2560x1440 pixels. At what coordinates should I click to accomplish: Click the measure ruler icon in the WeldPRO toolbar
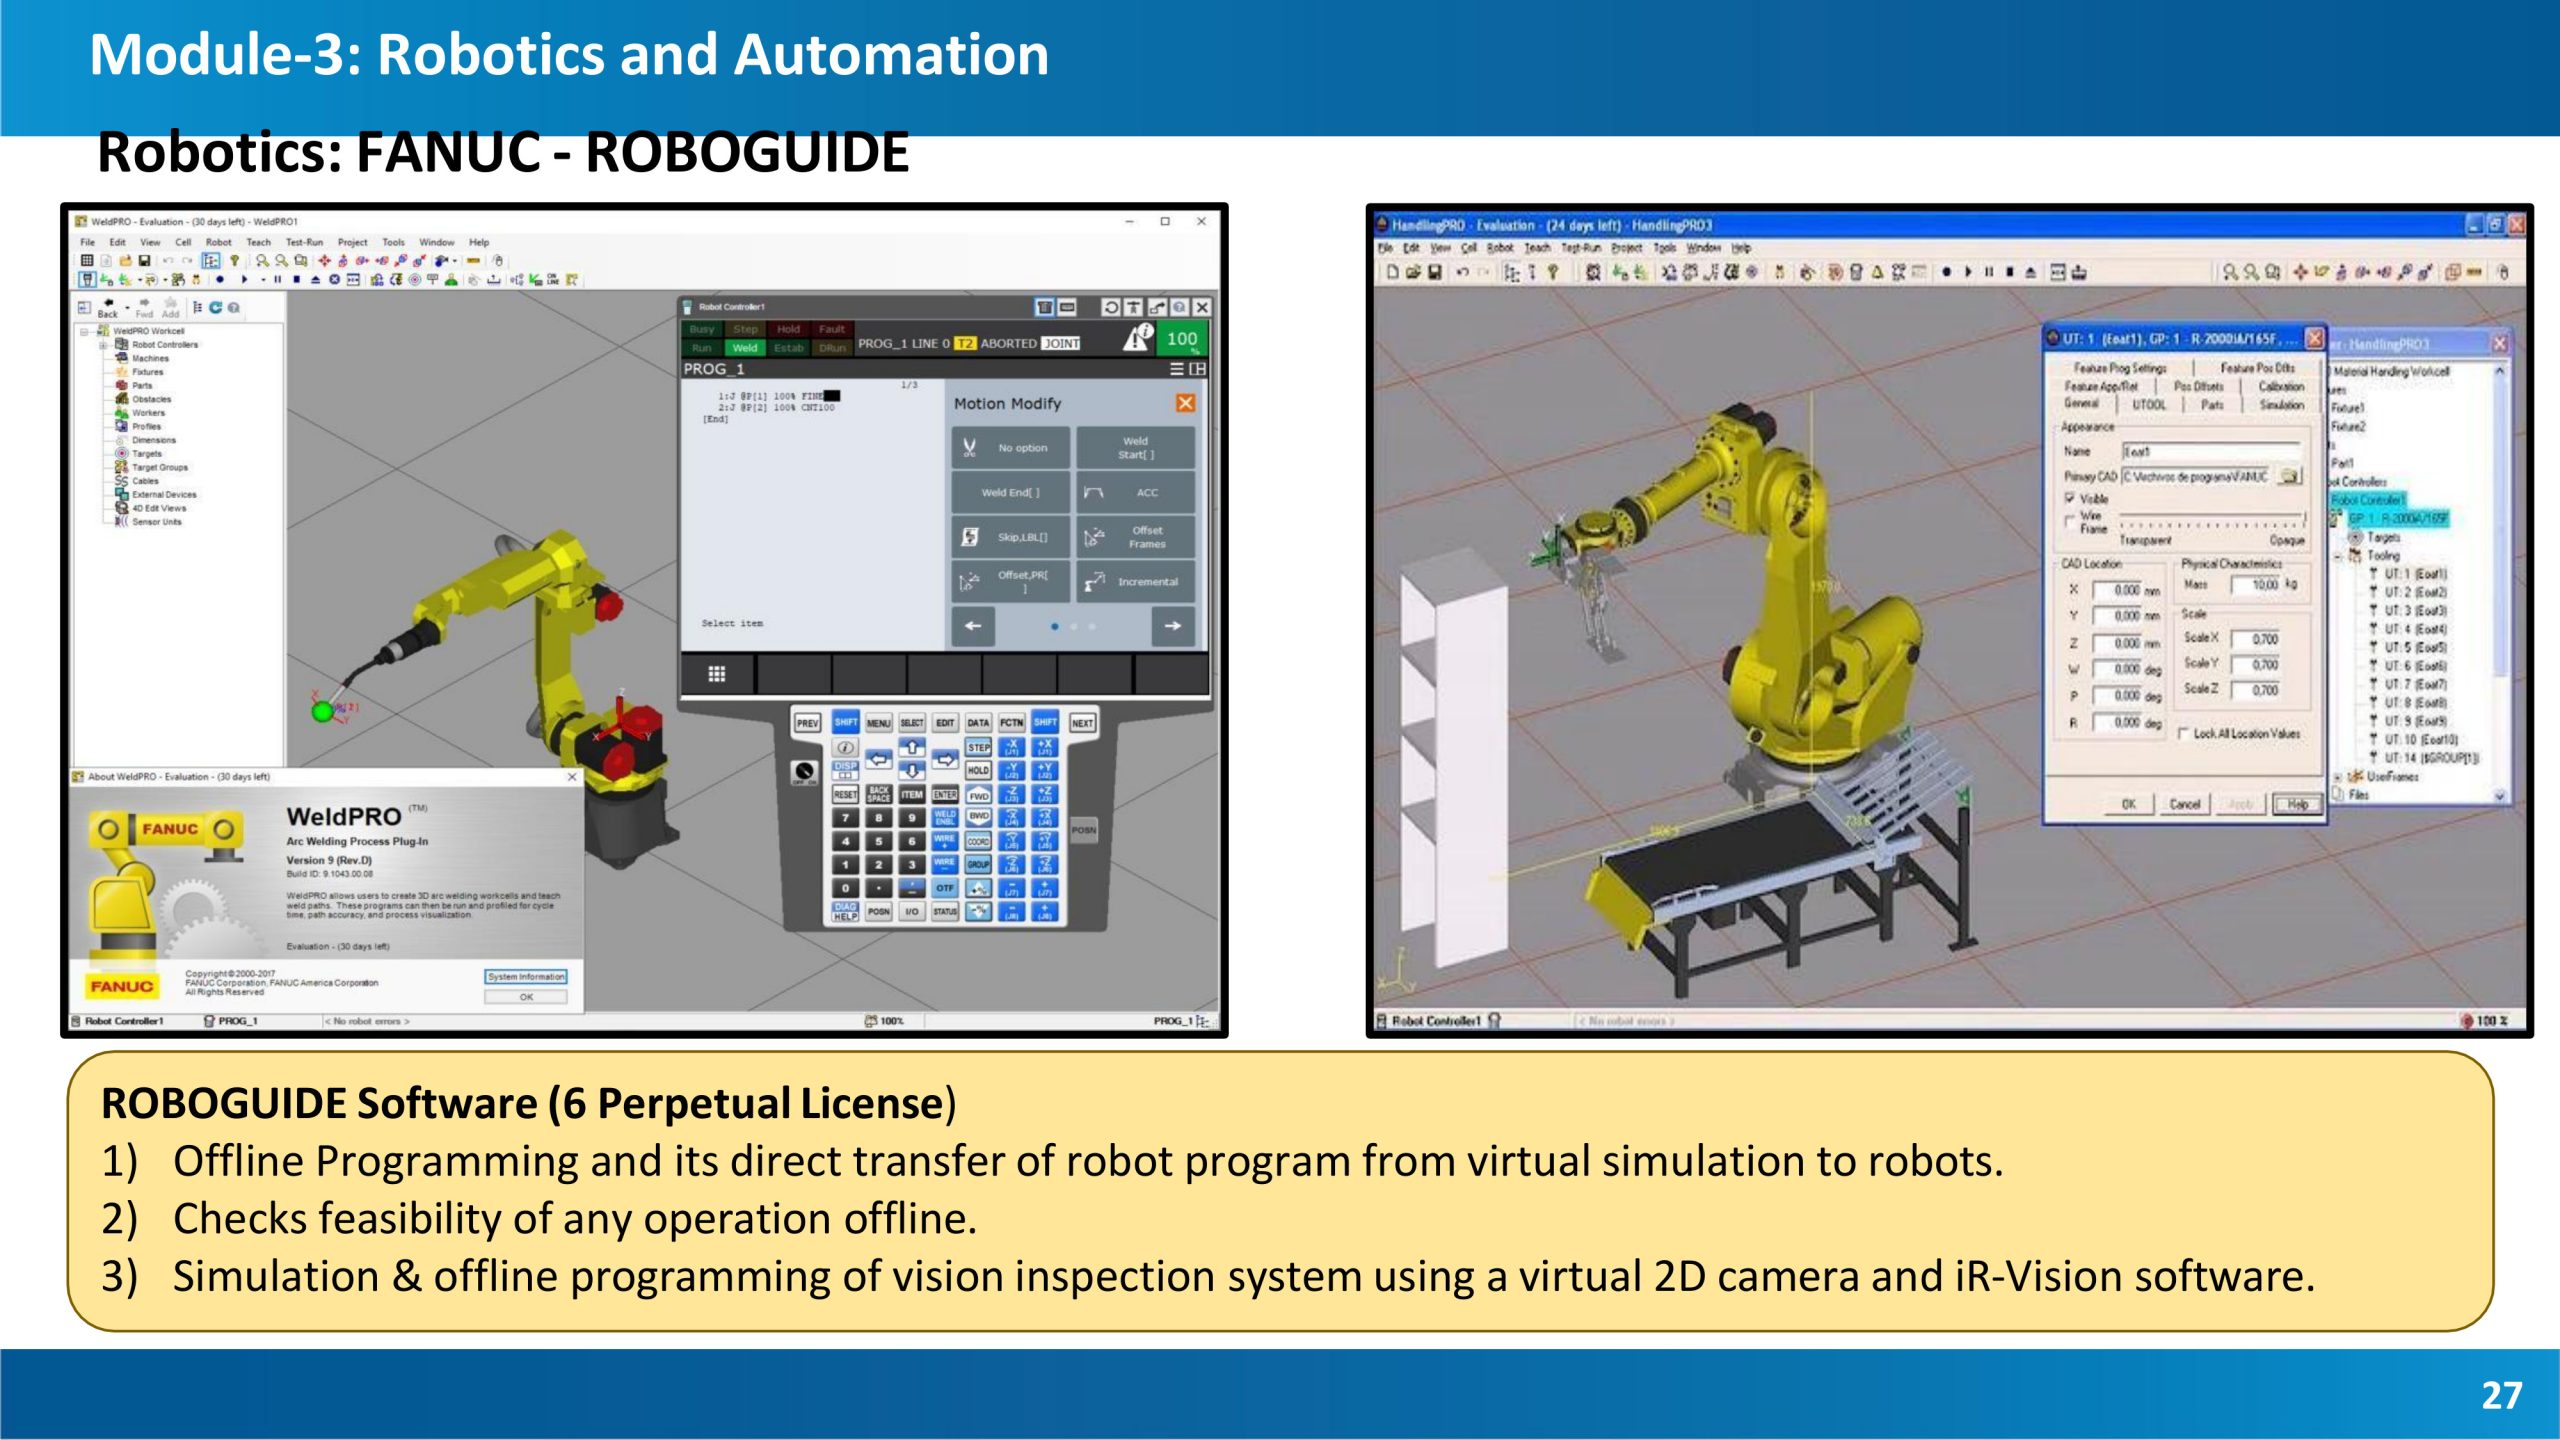coord(473,261)
